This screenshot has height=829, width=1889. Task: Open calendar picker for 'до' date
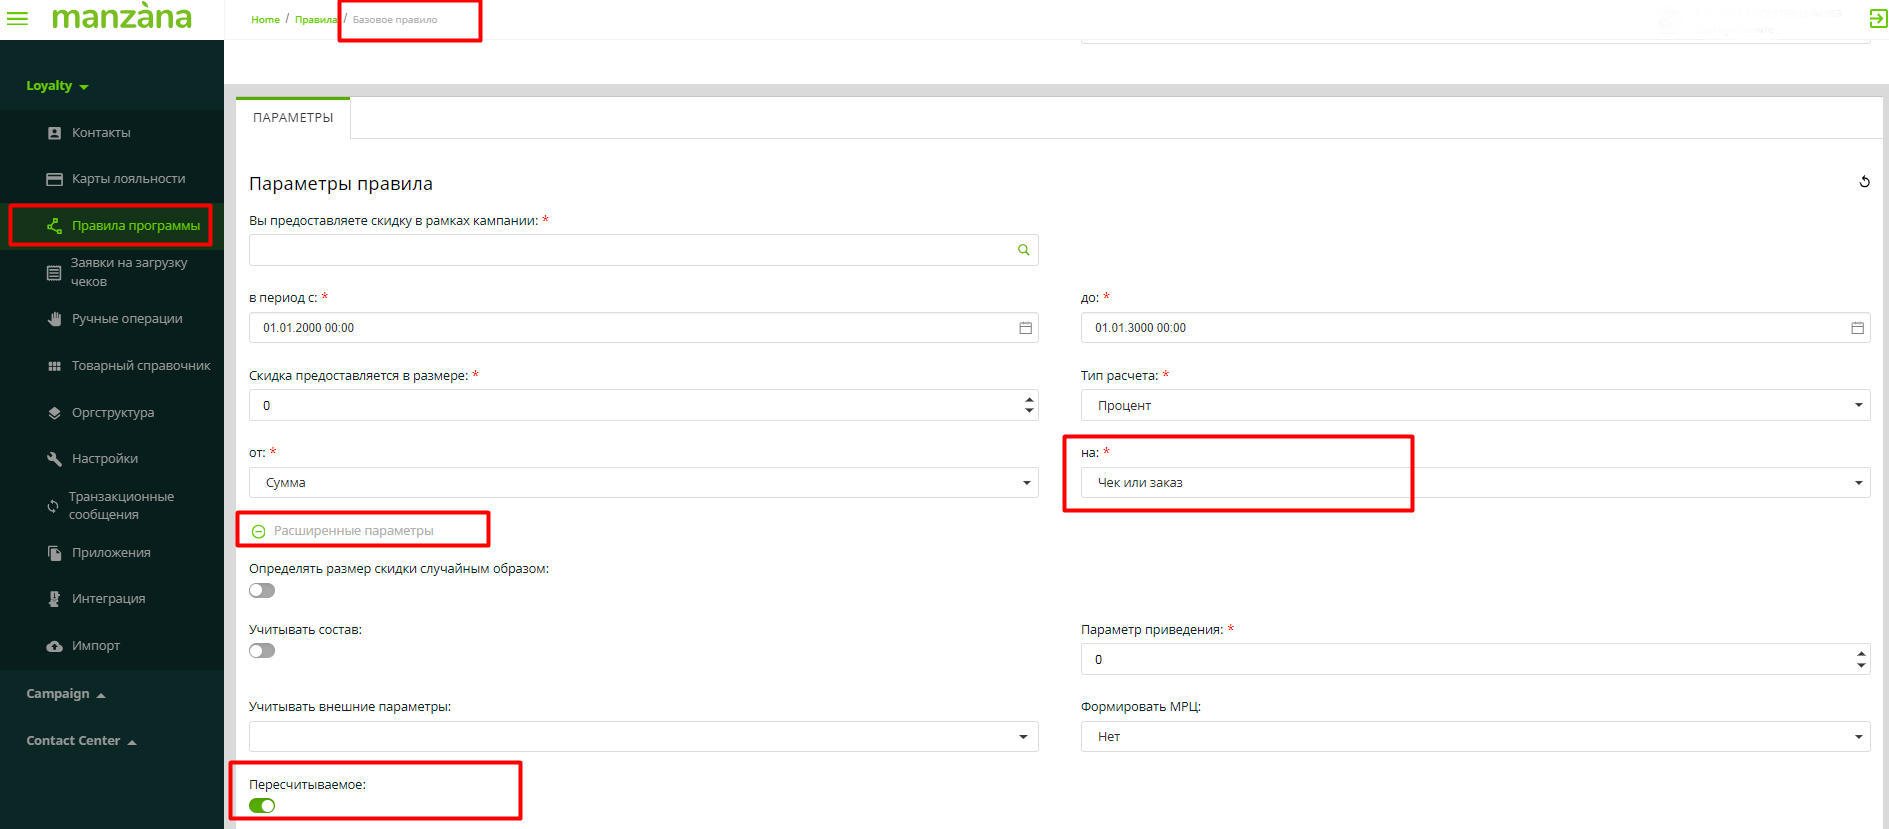pyautogui.click(x=1857, y=328)
